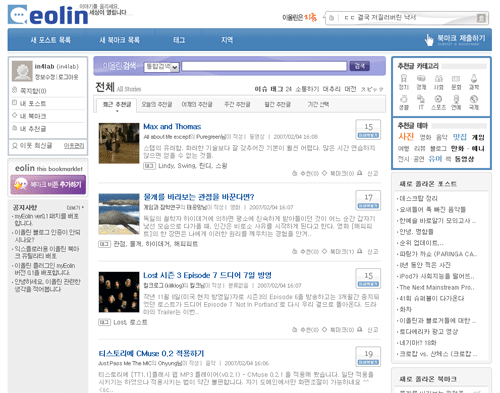The image size is (500, 393).
Task: Select the 어제의 추천글 tab
Action: (x=197, y=105)
